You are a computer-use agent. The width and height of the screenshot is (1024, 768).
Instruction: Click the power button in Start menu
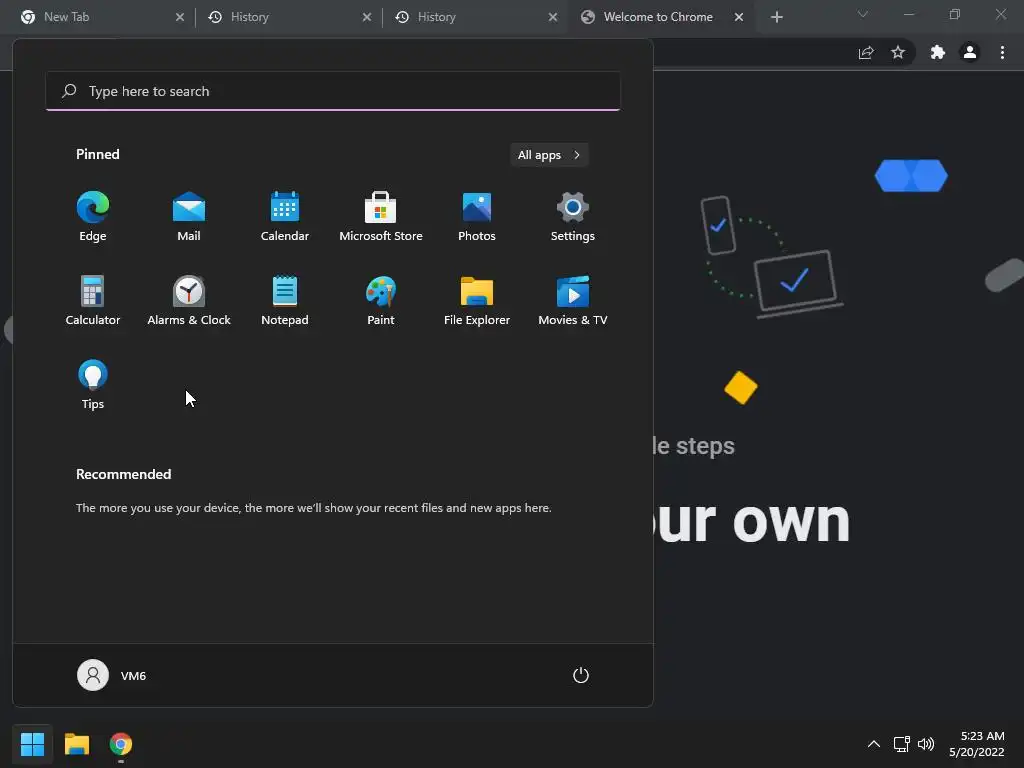(581, 675)
